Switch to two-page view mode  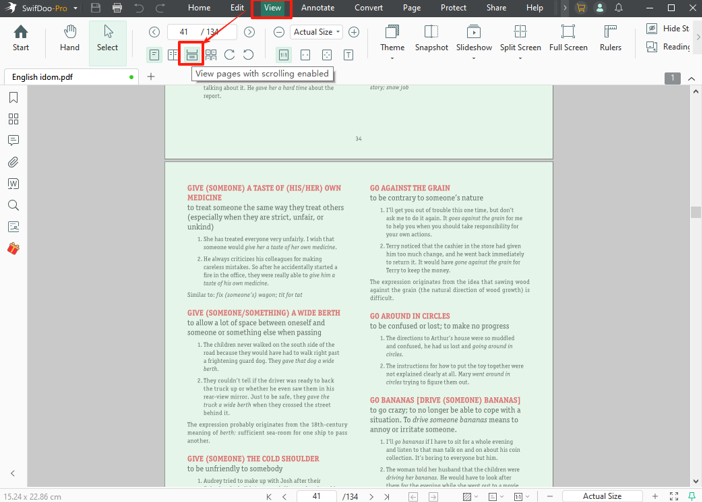[x=173, y=55]
